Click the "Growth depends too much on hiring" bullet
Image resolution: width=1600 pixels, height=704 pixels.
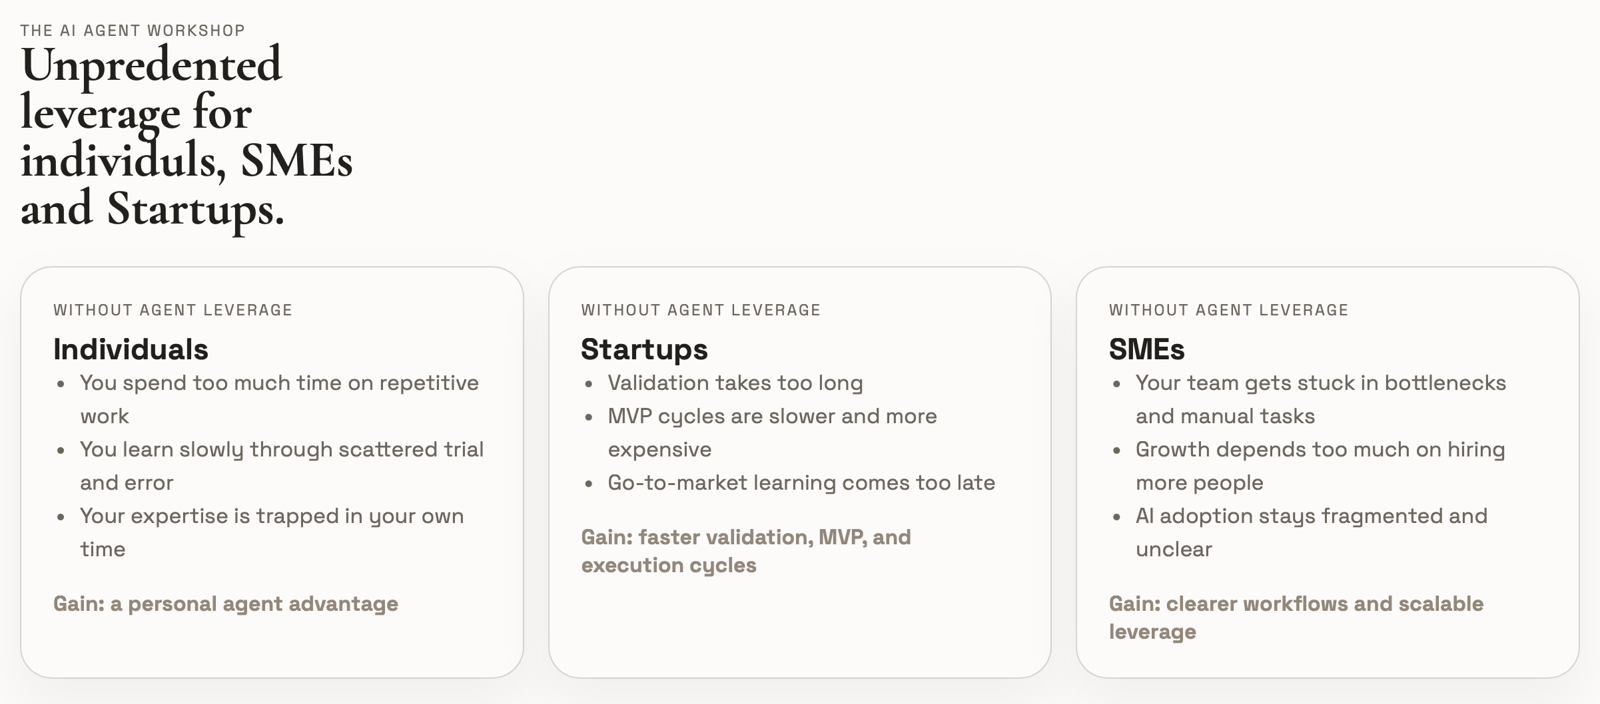tap(1320, 450)
